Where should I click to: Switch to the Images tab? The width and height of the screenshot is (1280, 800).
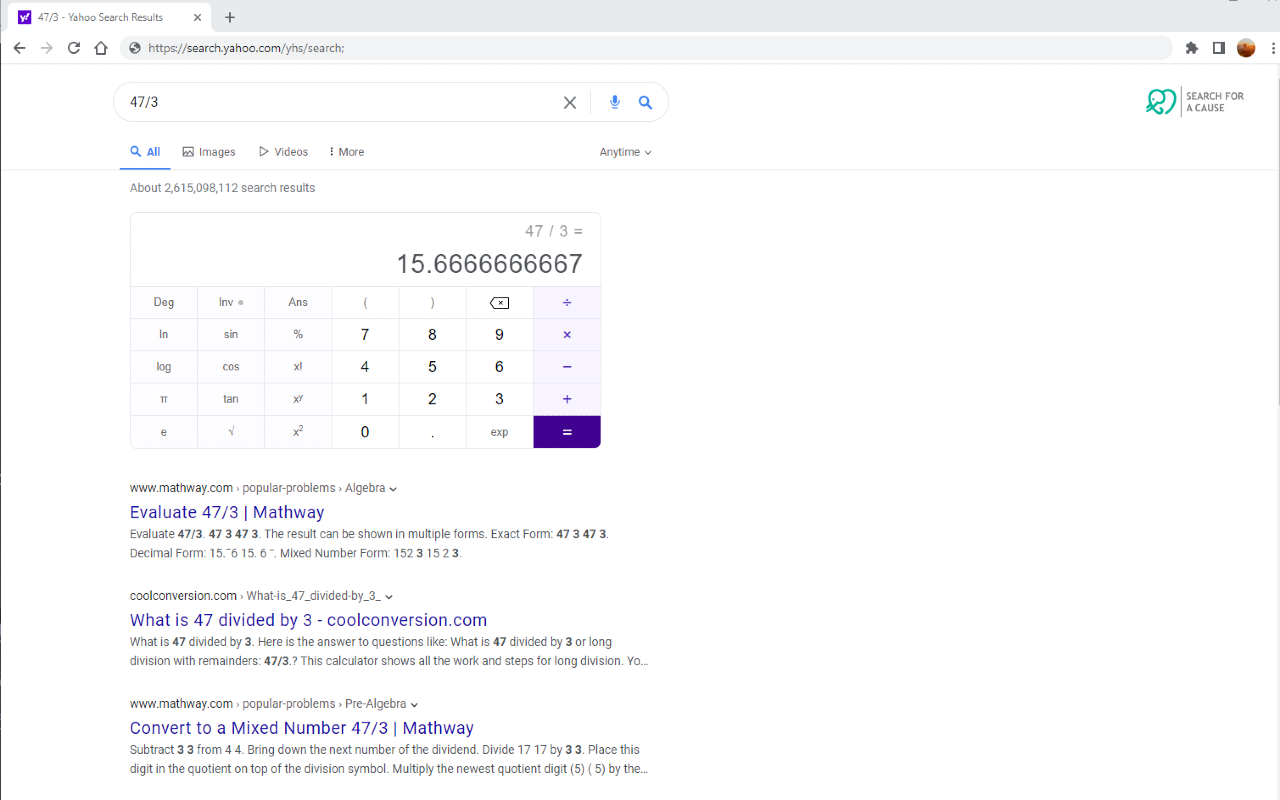point(209,152)
